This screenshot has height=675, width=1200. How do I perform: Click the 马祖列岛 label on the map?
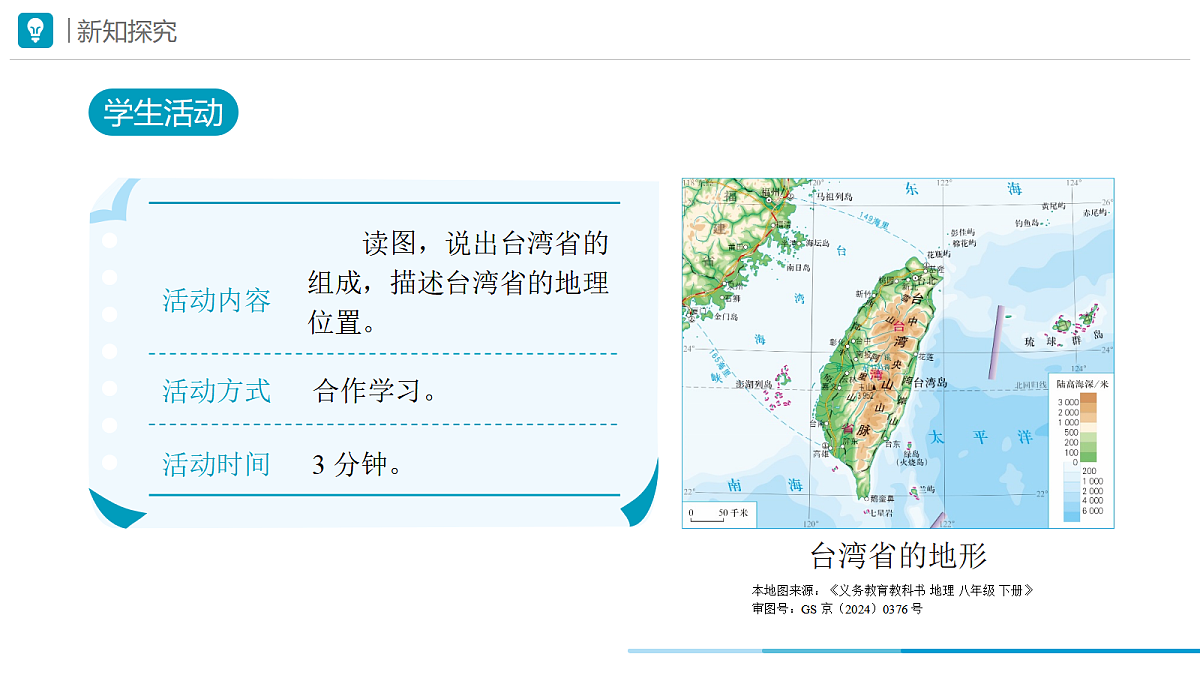(x=834, y=197)
